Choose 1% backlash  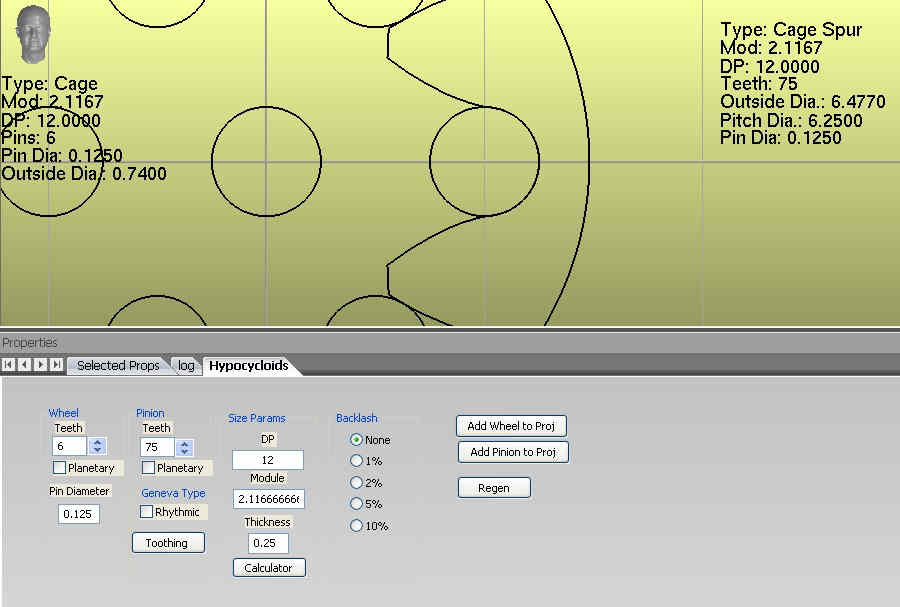pyautogui.click(x=356, y=461)
